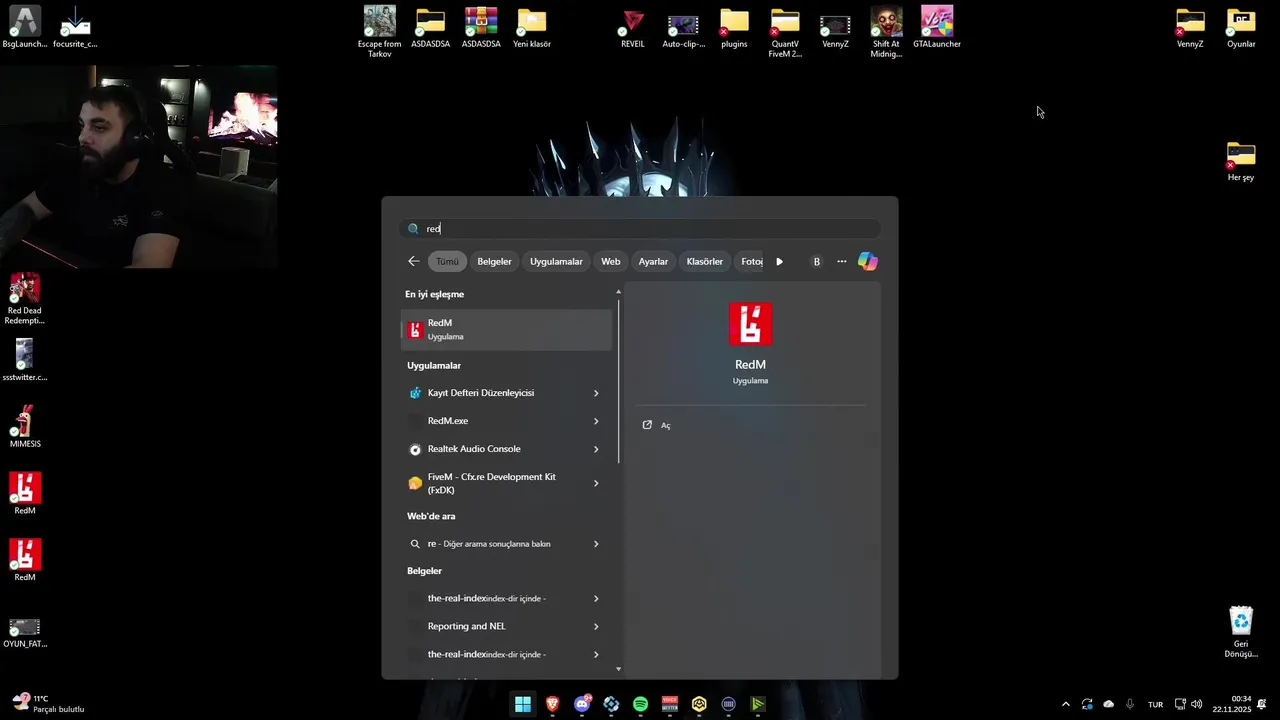Open the weather widget on taskbar

(x=48, y=704)
